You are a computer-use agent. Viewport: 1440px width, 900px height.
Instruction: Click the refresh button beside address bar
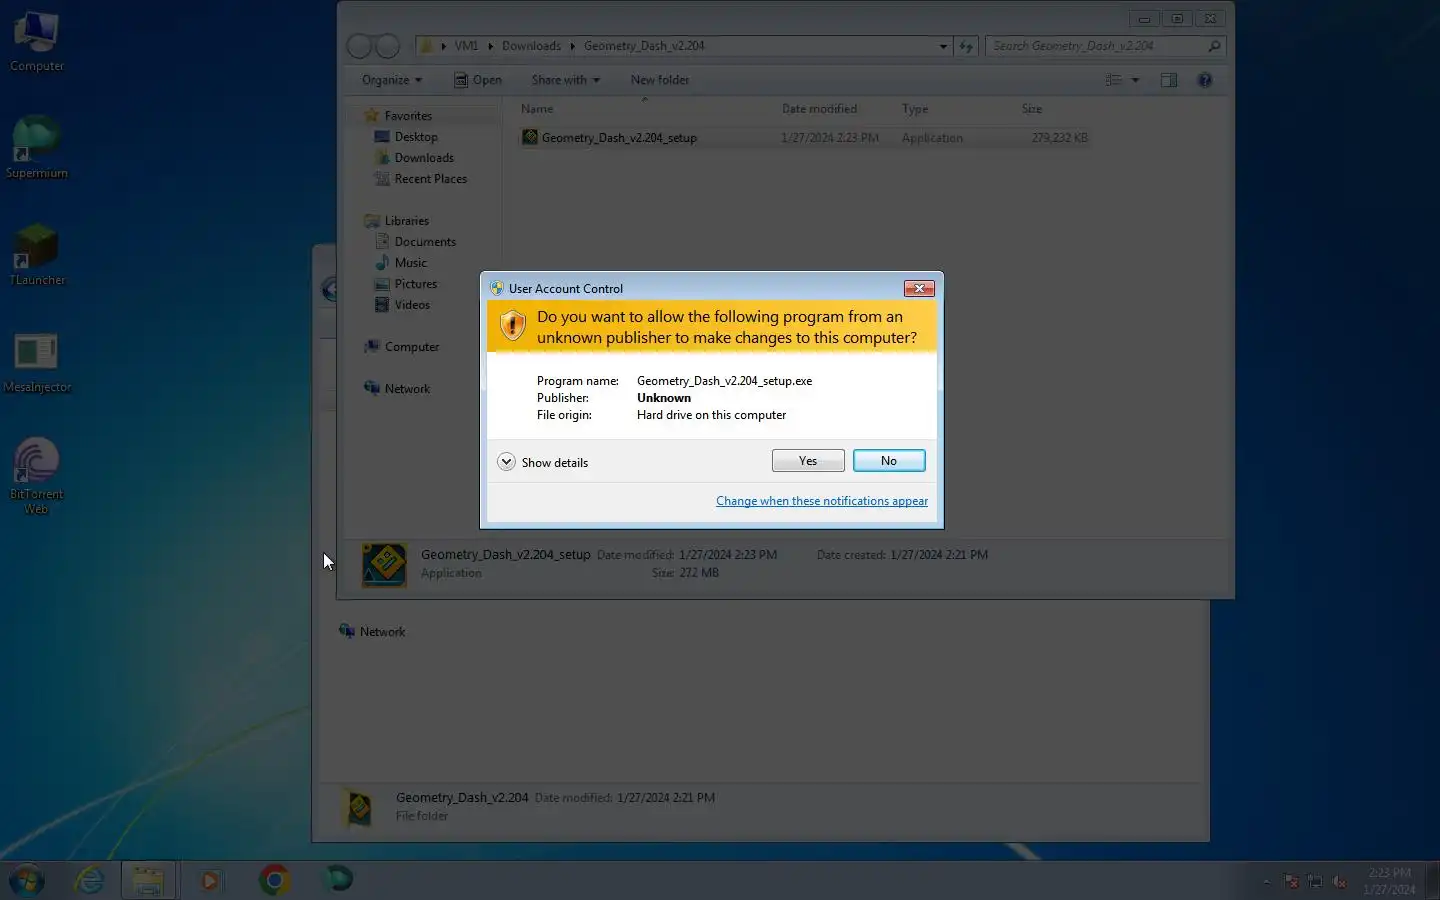point(966,46)
